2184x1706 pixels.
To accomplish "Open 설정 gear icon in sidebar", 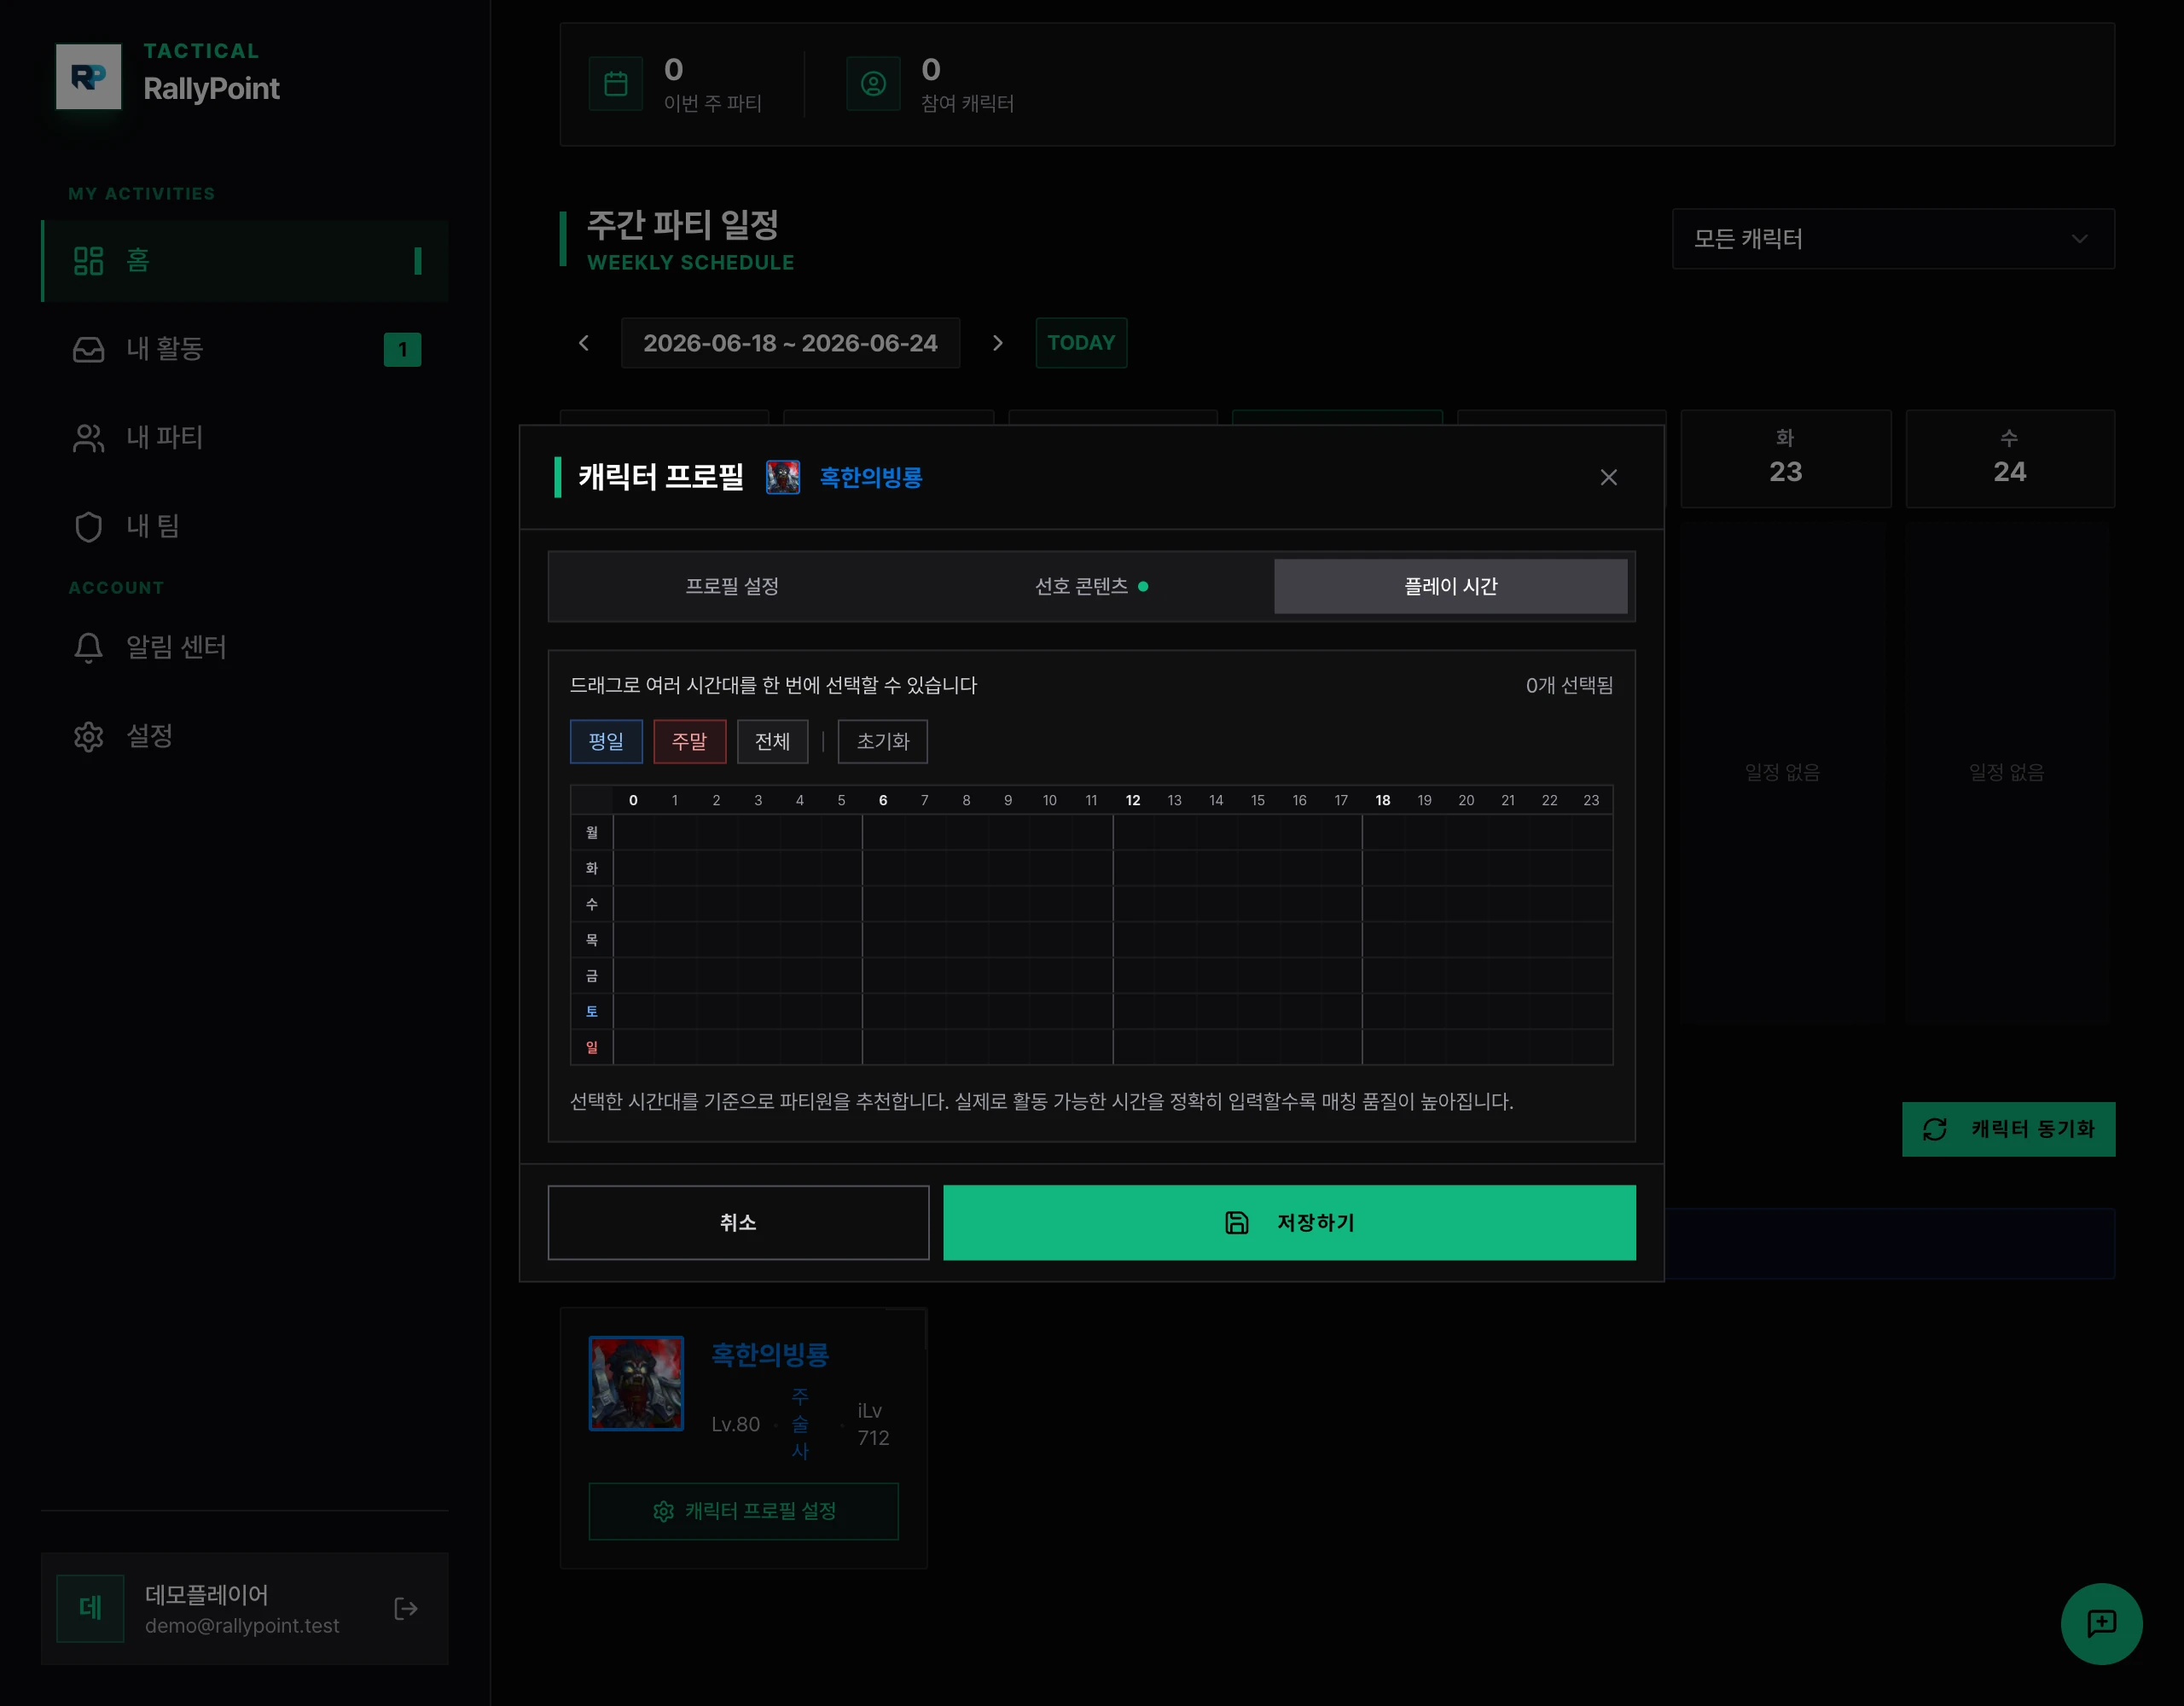I will (89, 736).
